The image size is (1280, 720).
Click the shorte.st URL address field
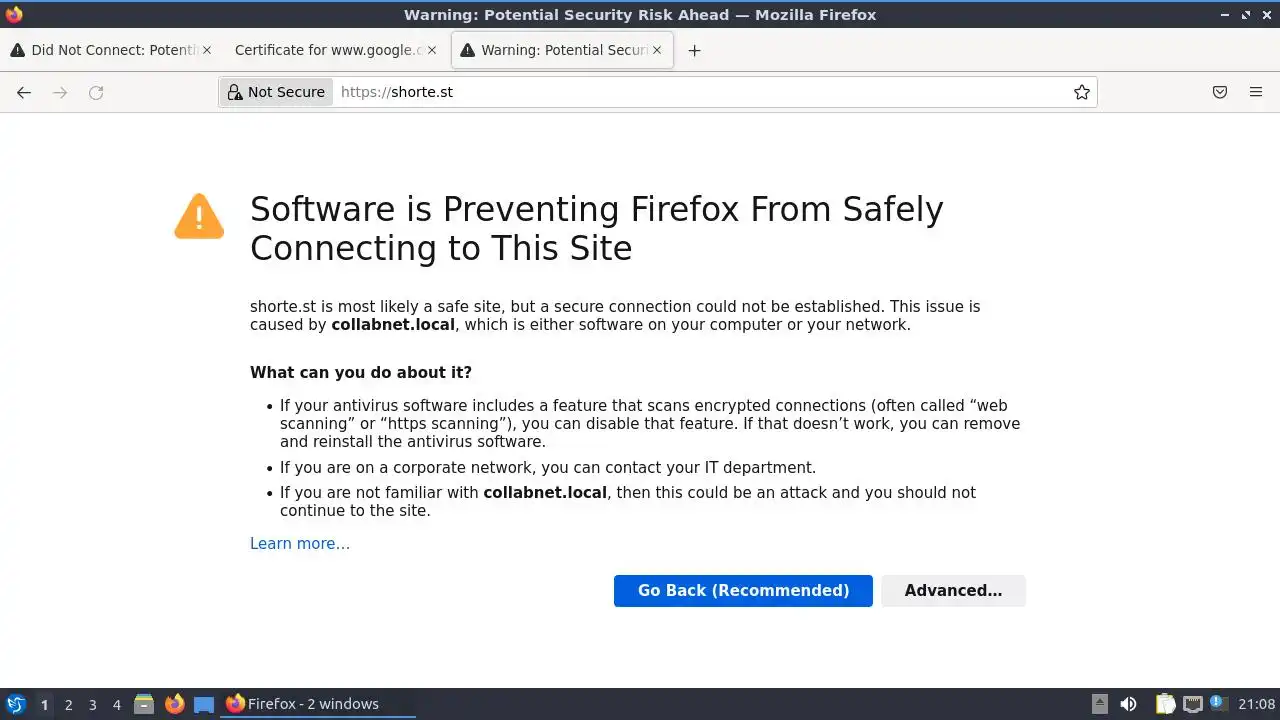click(x=700, y=92)
